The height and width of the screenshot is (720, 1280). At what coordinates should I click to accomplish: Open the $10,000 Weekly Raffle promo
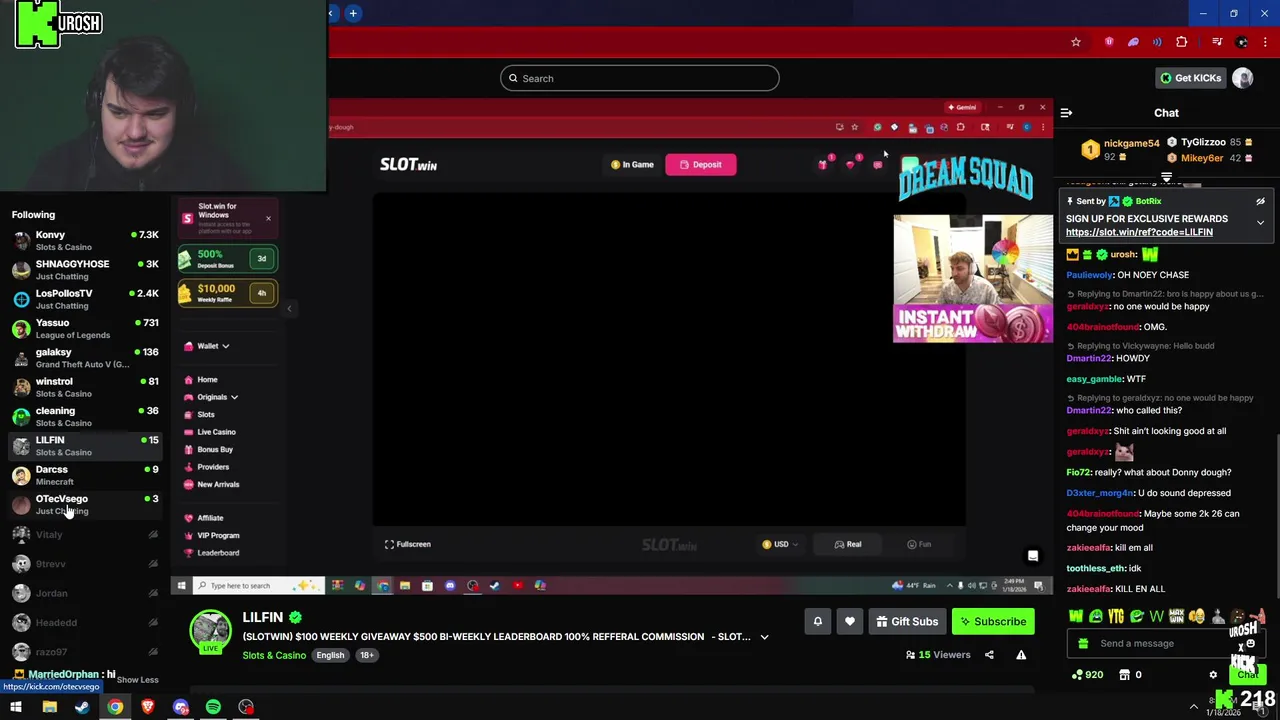227,293
